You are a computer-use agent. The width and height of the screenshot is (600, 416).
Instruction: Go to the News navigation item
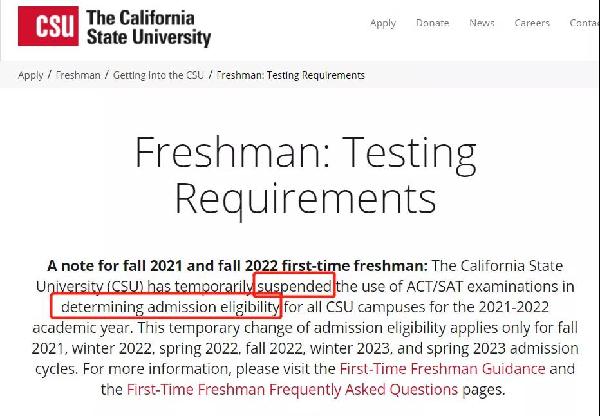point(482,23)
